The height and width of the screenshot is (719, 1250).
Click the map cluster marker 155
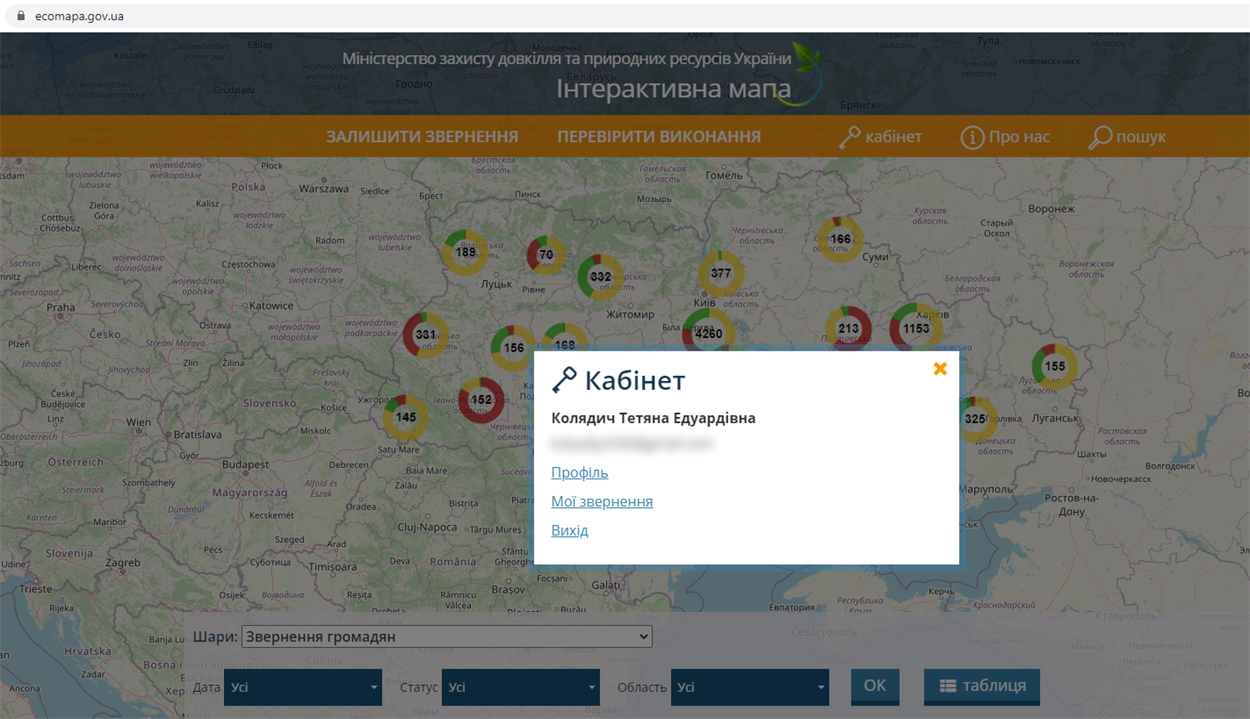pos(1055,366)
